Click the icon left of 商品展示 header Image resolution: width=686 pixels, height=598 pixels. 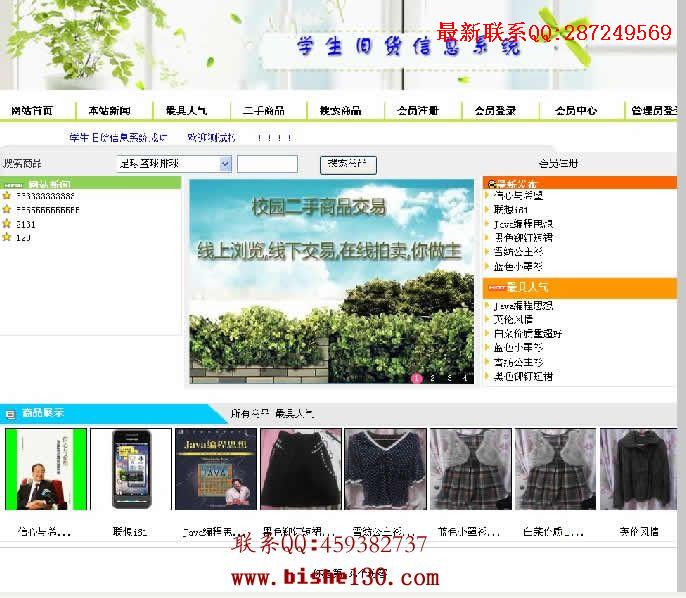point(10,414)
